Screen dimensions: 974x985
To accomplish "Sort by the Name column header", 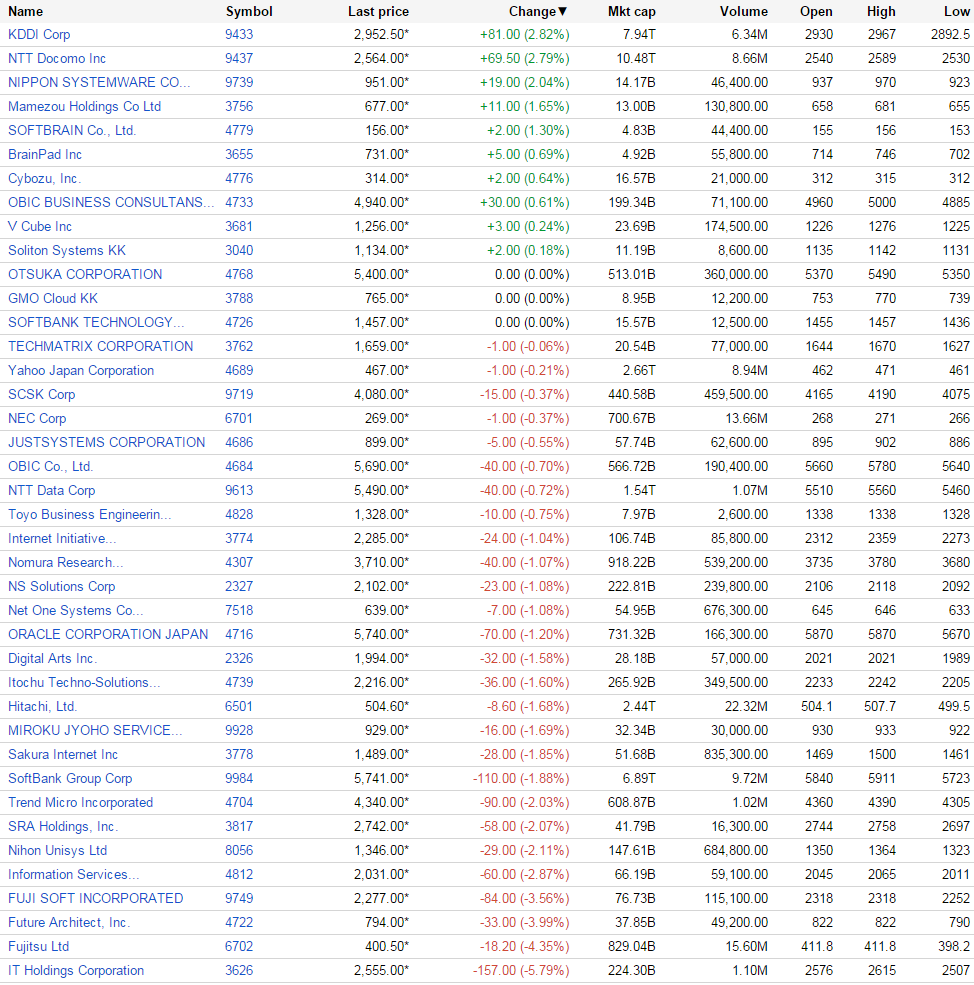I will [25, 11].
